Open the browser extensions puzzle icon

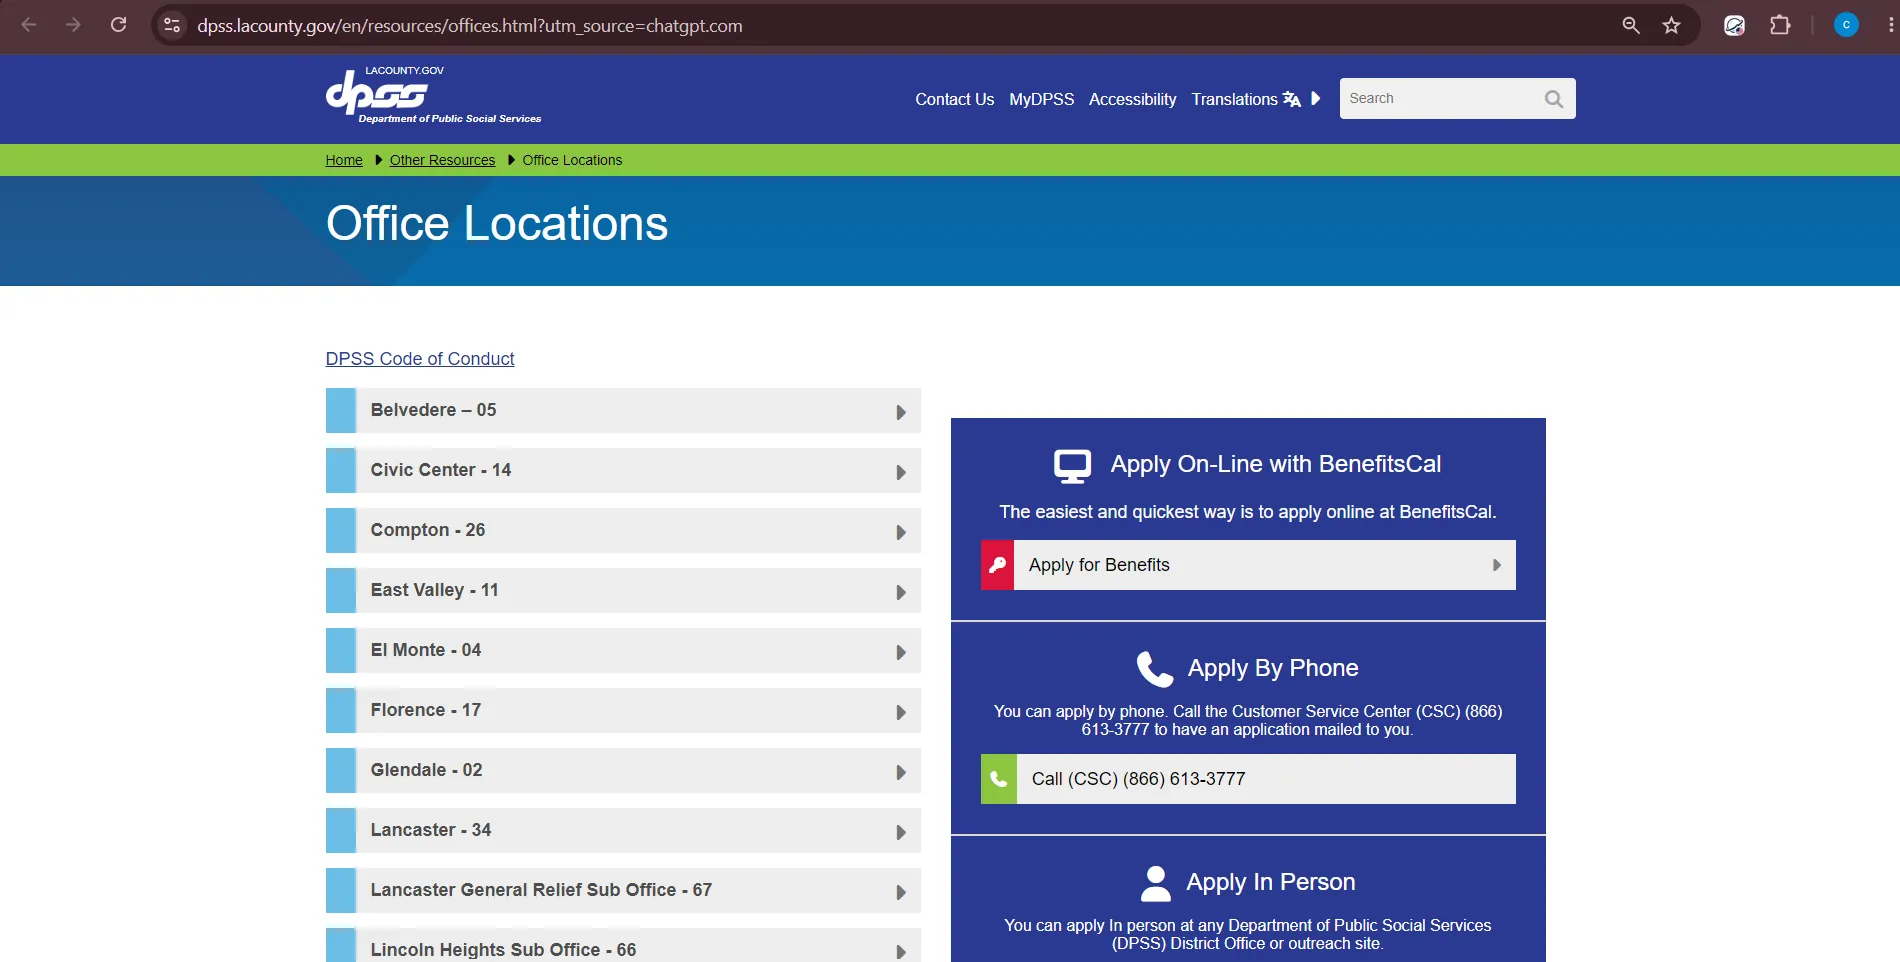point(1780,25)
